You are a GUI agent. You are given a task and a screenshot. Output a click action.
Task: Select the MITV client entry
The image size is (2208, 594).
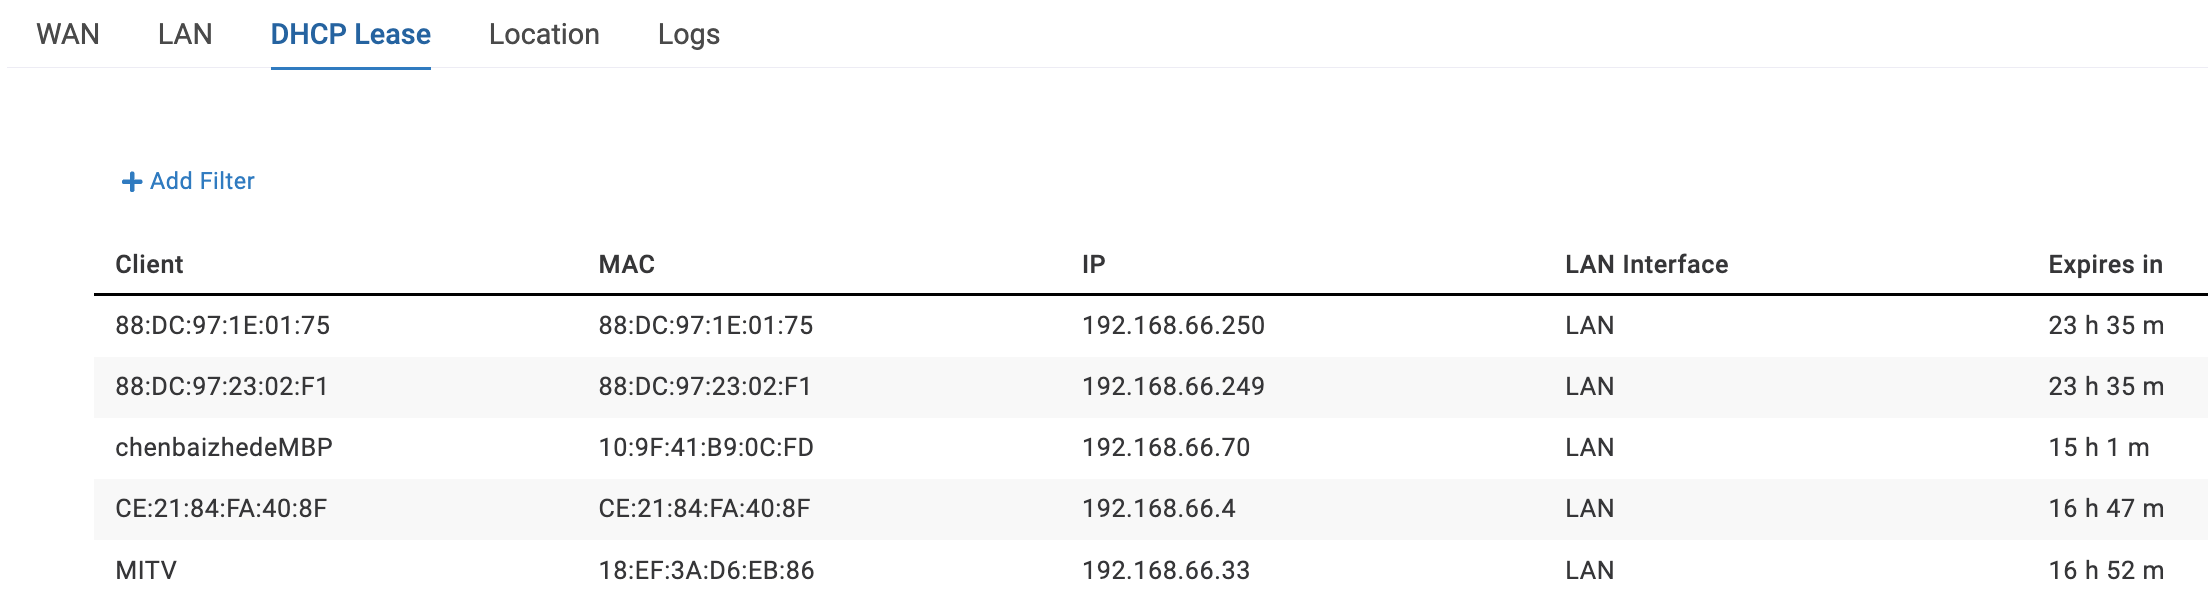[146, 570]
